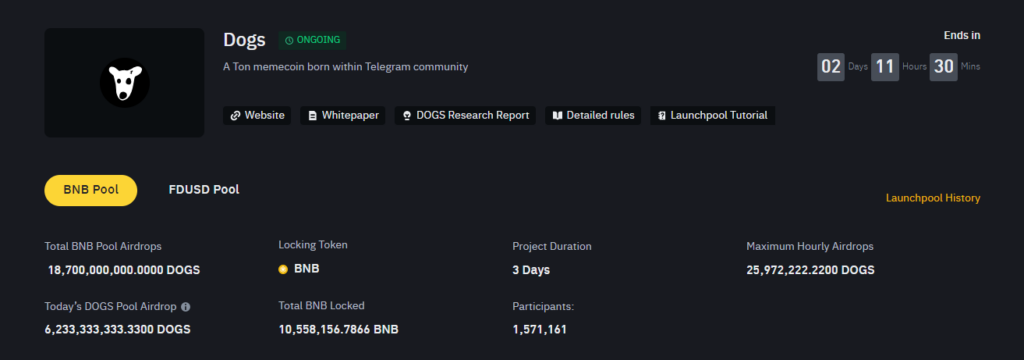The image size is (1024, 360).
Task: Switch to the FDUSD Pool tab
Action: 204,190
